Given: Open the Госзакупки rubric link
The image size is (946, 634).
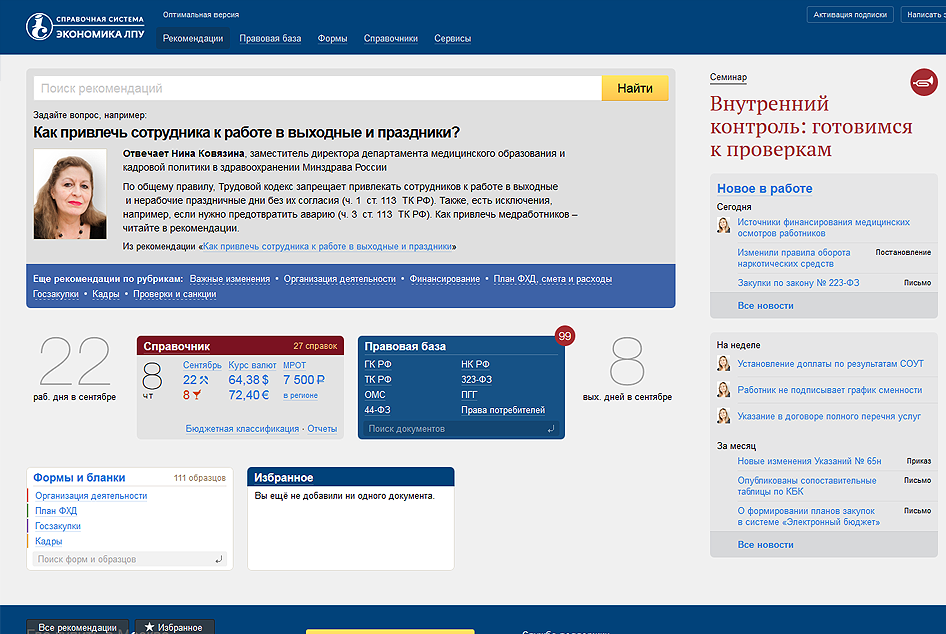Looking at the screenshot, I should [56, 294].
